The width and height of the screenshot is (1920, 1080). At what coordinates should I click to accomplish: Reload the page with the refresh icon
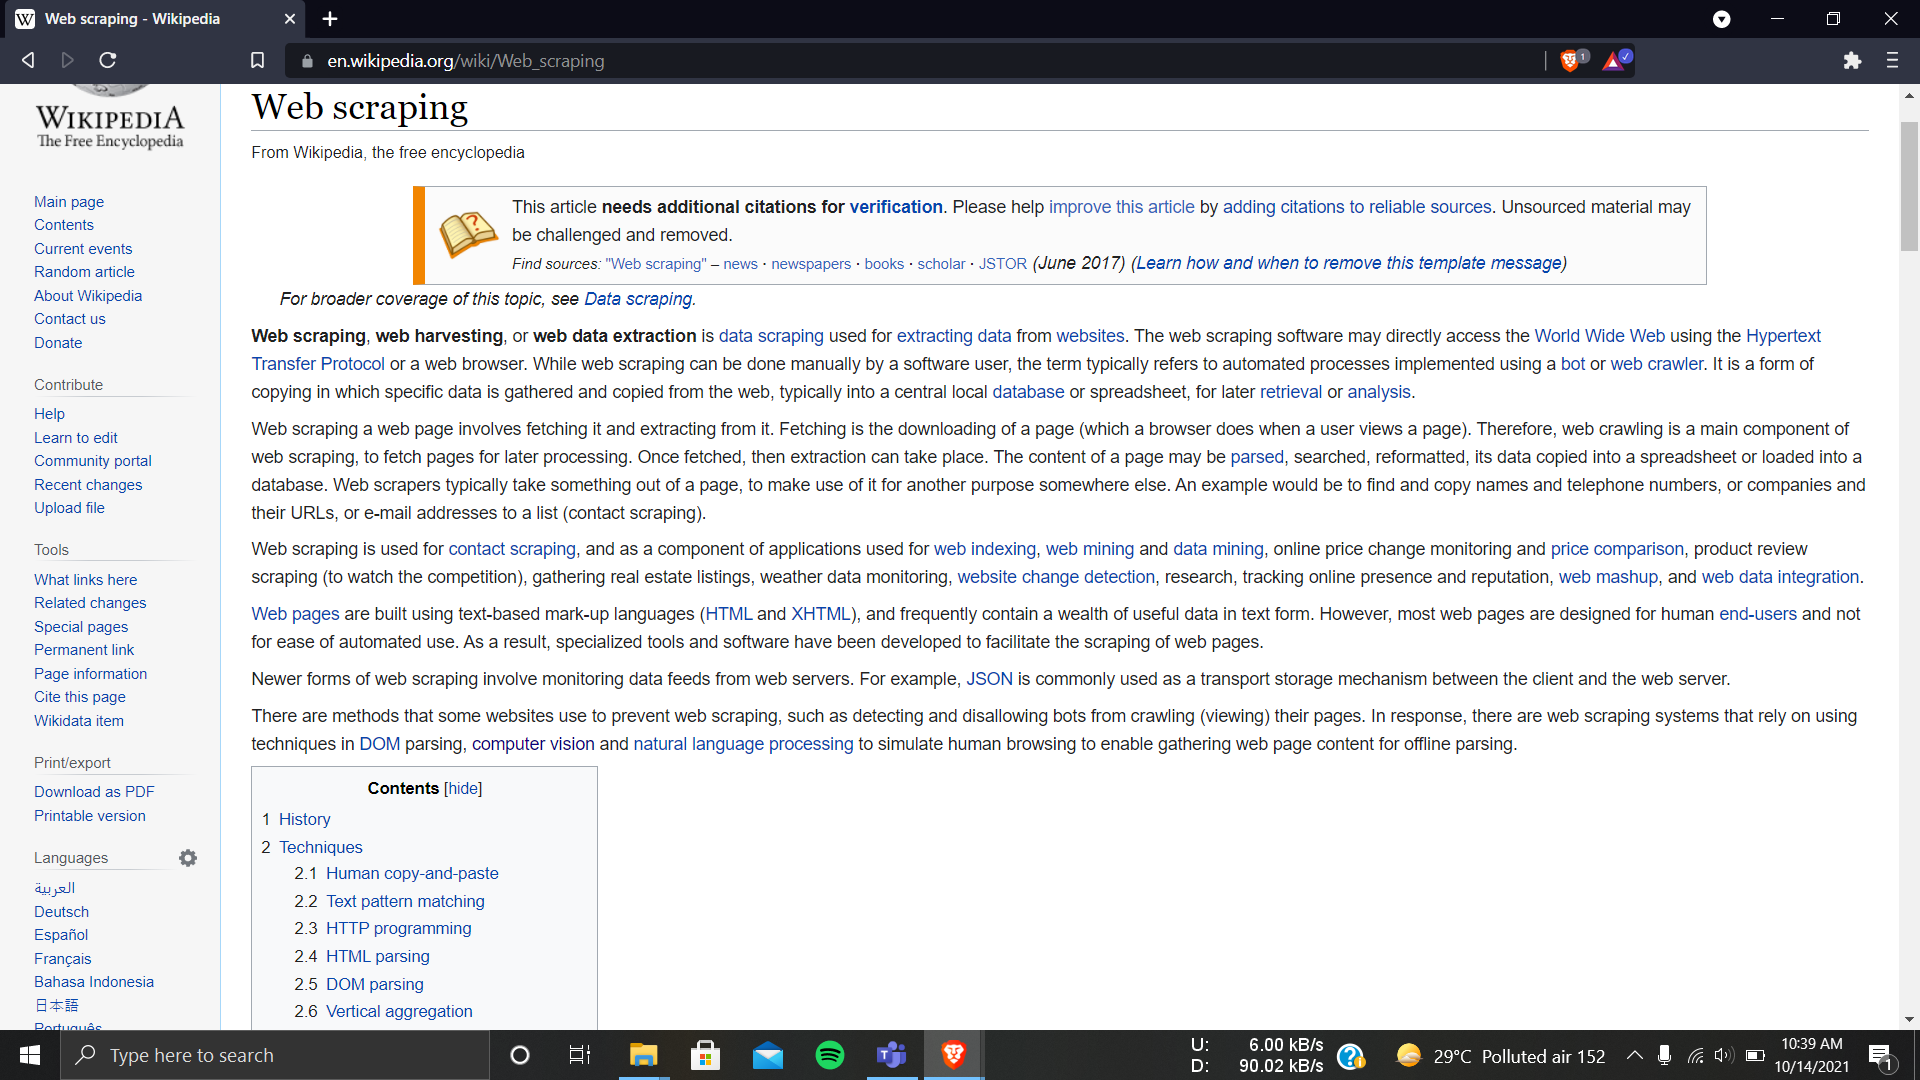tap(108, 61)
